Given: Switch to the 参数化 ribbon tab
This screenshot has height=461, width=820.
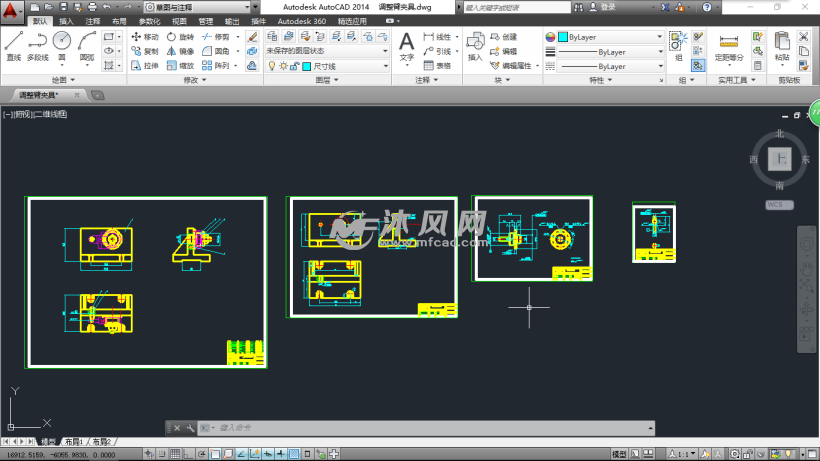Looking at the screenshot, I should click(x=149, y=21).
